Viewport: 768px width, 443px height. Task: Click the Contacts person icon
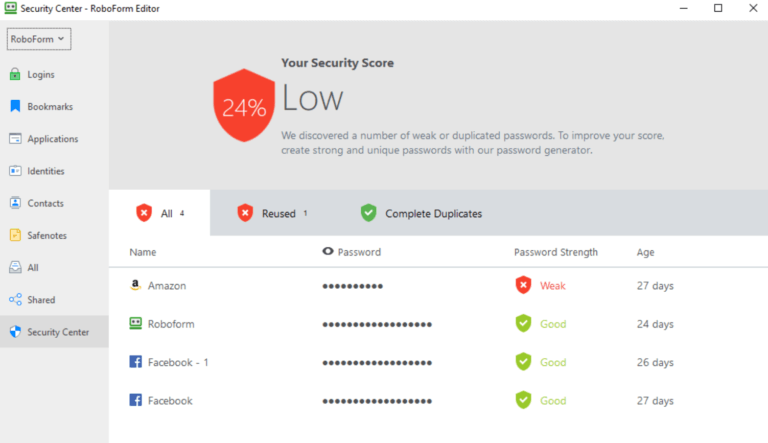coord(15,203)
